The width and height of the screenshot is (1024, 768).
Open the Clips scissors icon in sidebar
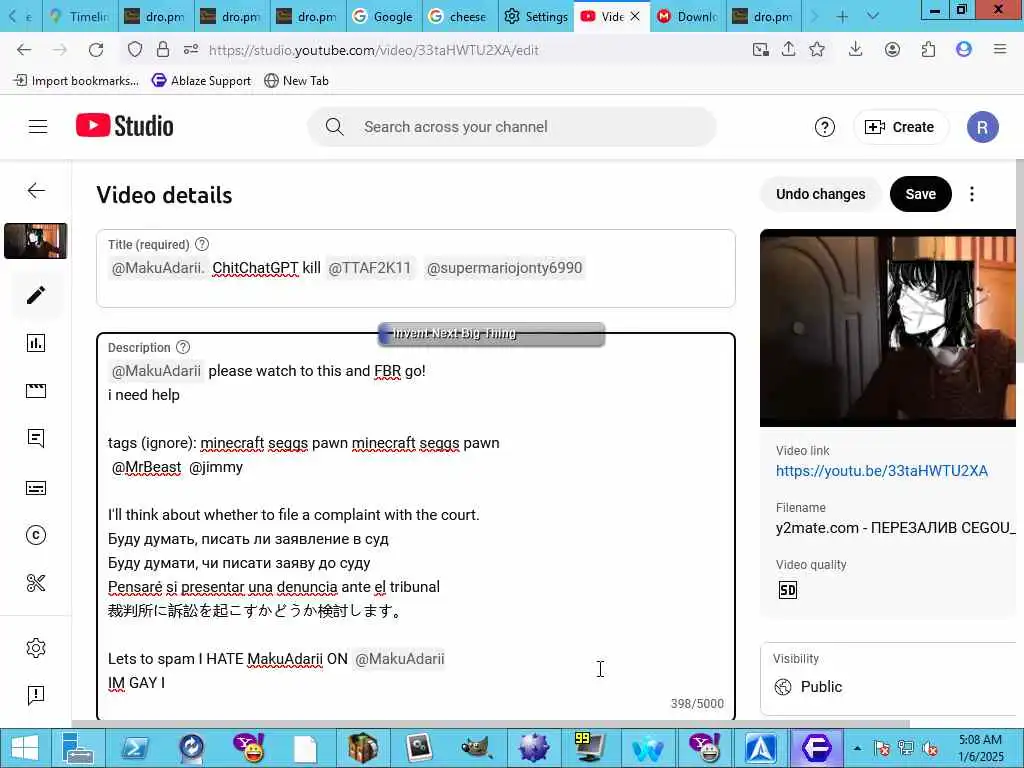point(36,583)
